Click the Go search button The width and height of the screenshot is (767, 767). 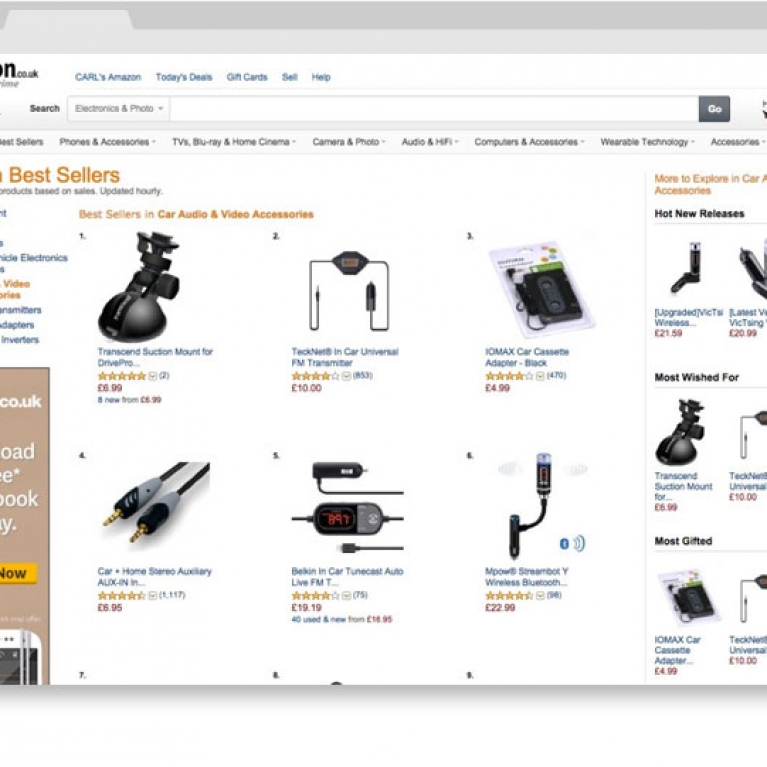pyautogui.click(x=714, y=109)
